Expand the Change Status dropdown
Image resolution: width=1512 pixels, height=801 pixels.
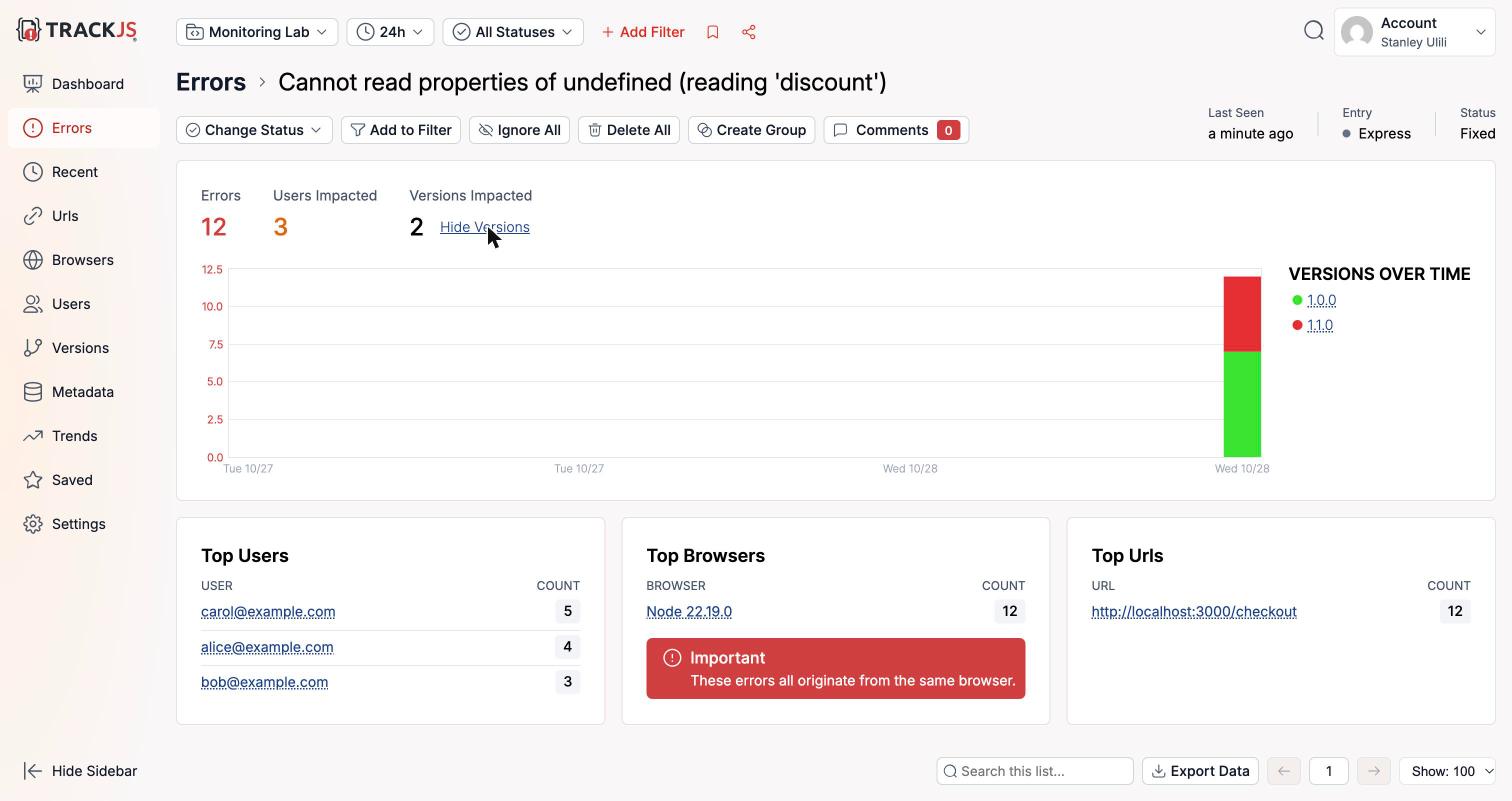[x=254, y=130]
